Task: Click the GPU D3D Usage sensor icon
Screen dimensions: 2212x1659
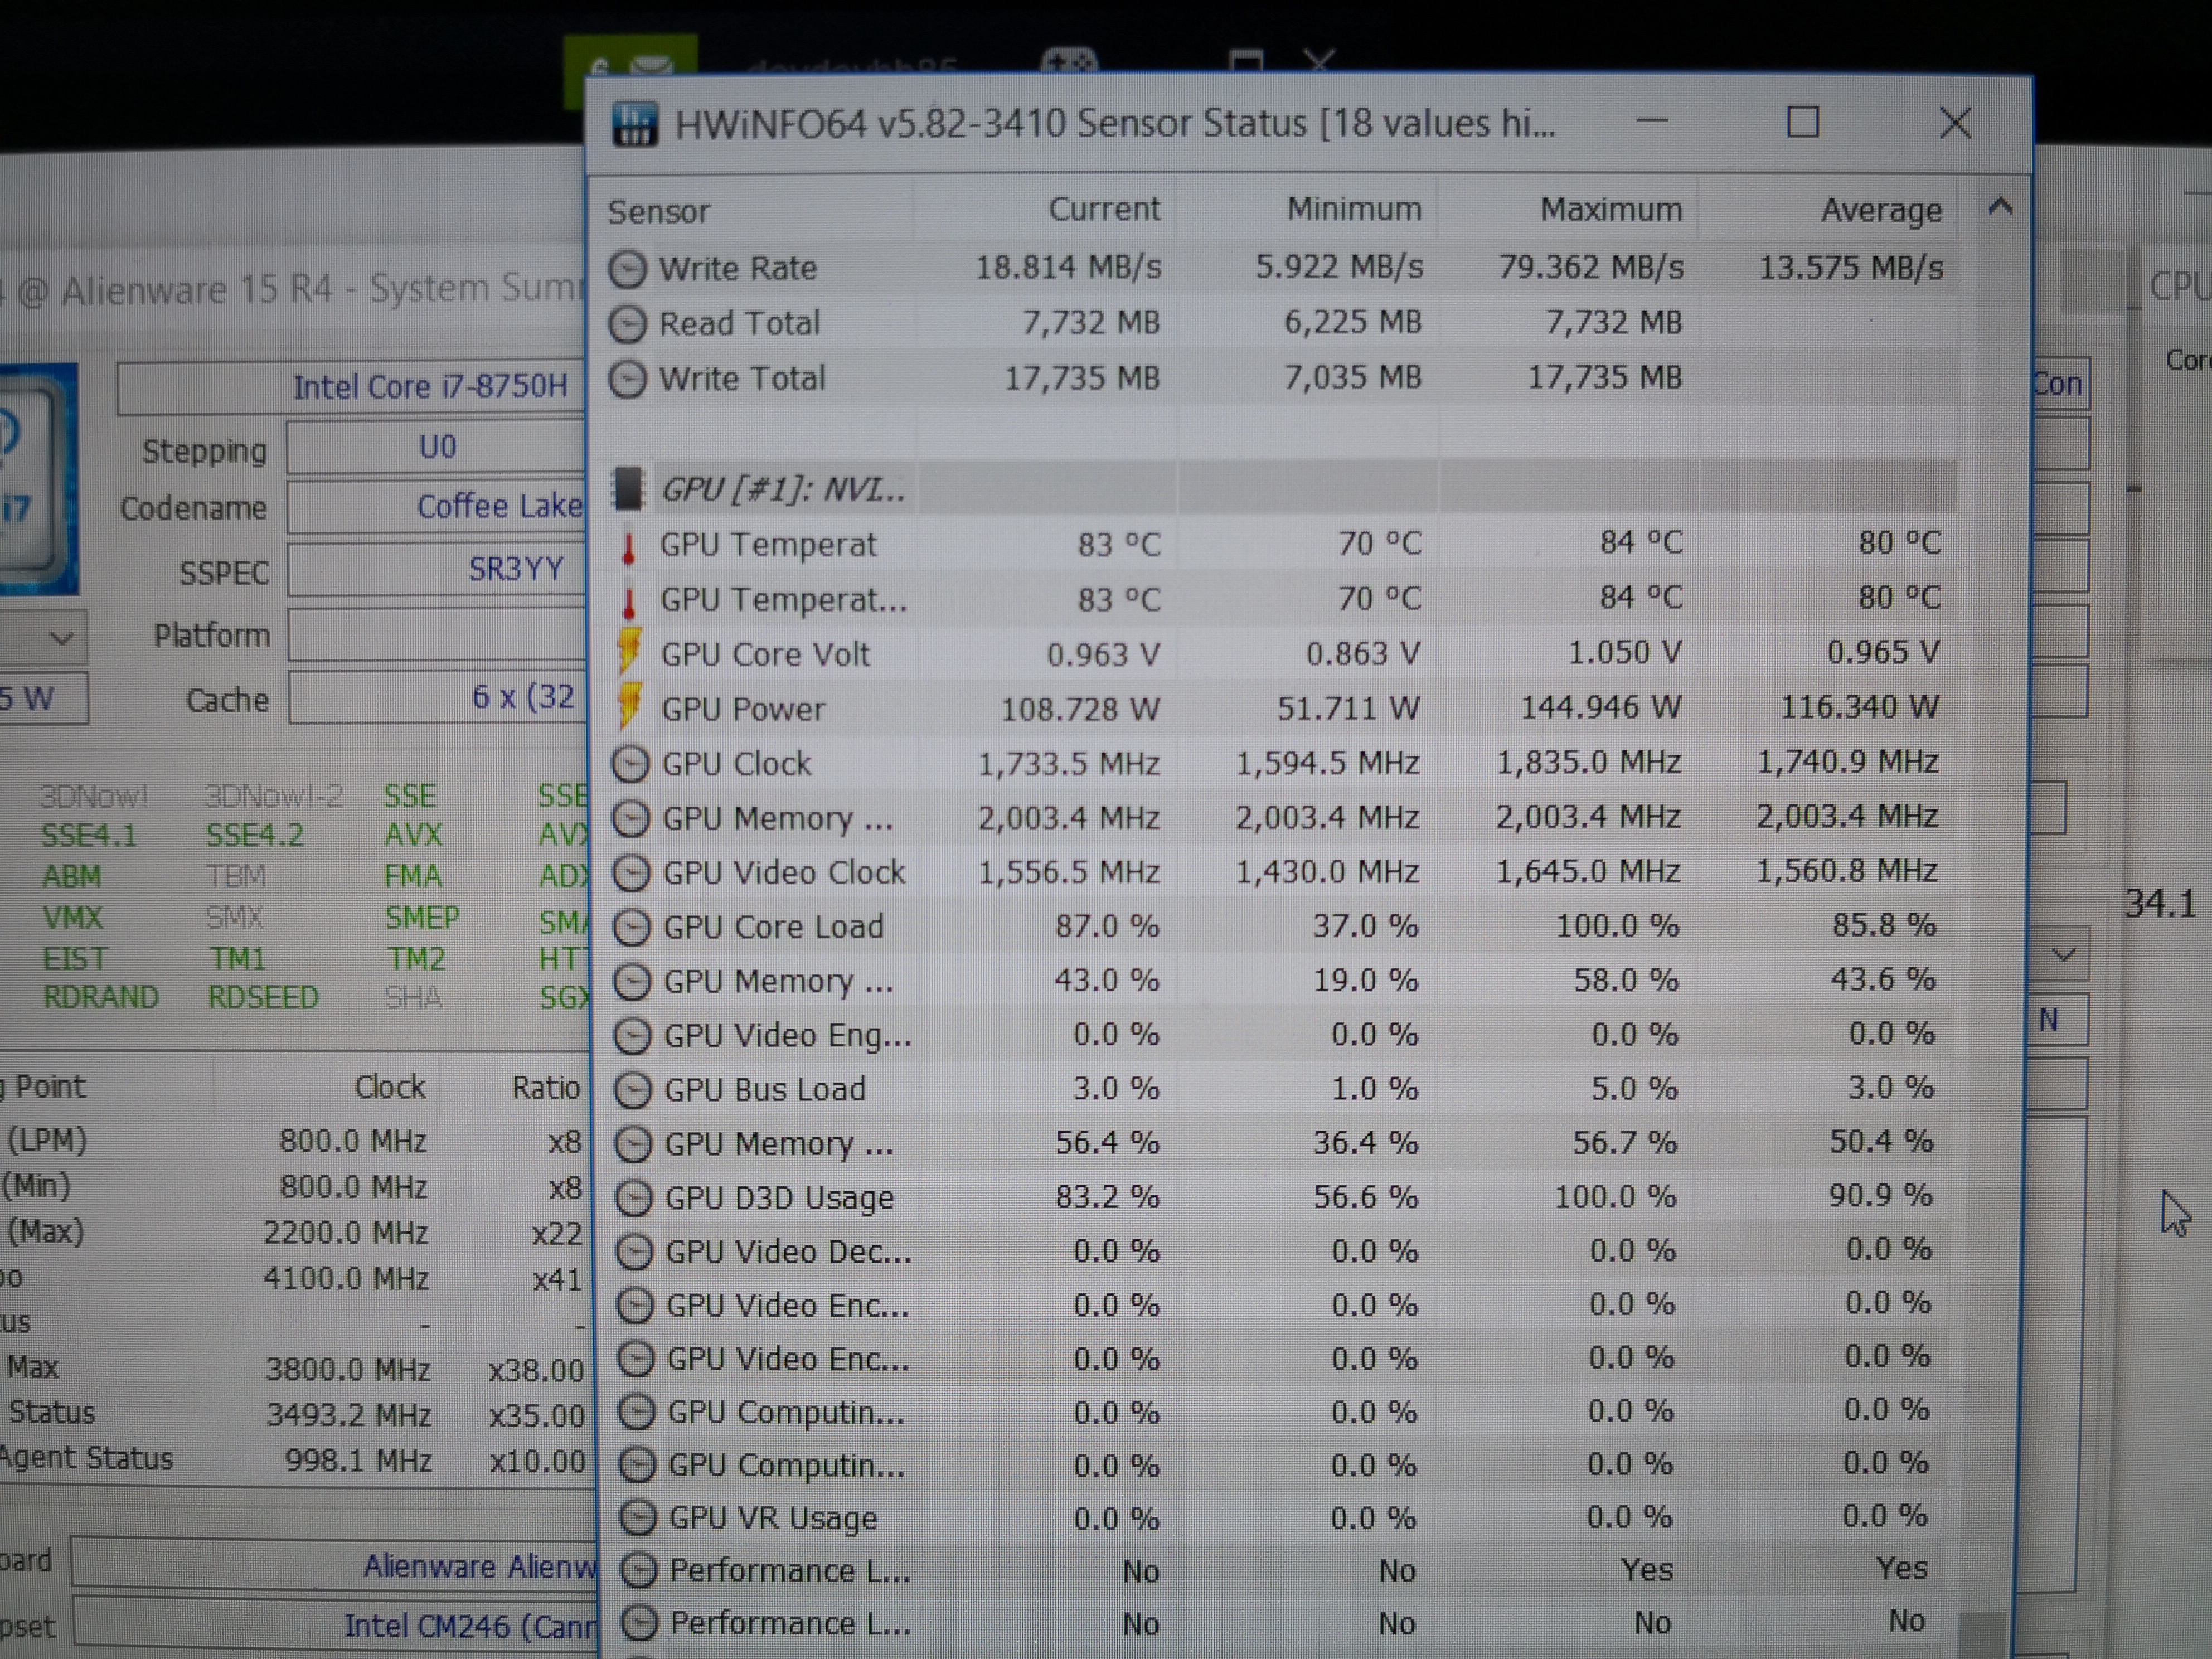Action: [634, 1198]
